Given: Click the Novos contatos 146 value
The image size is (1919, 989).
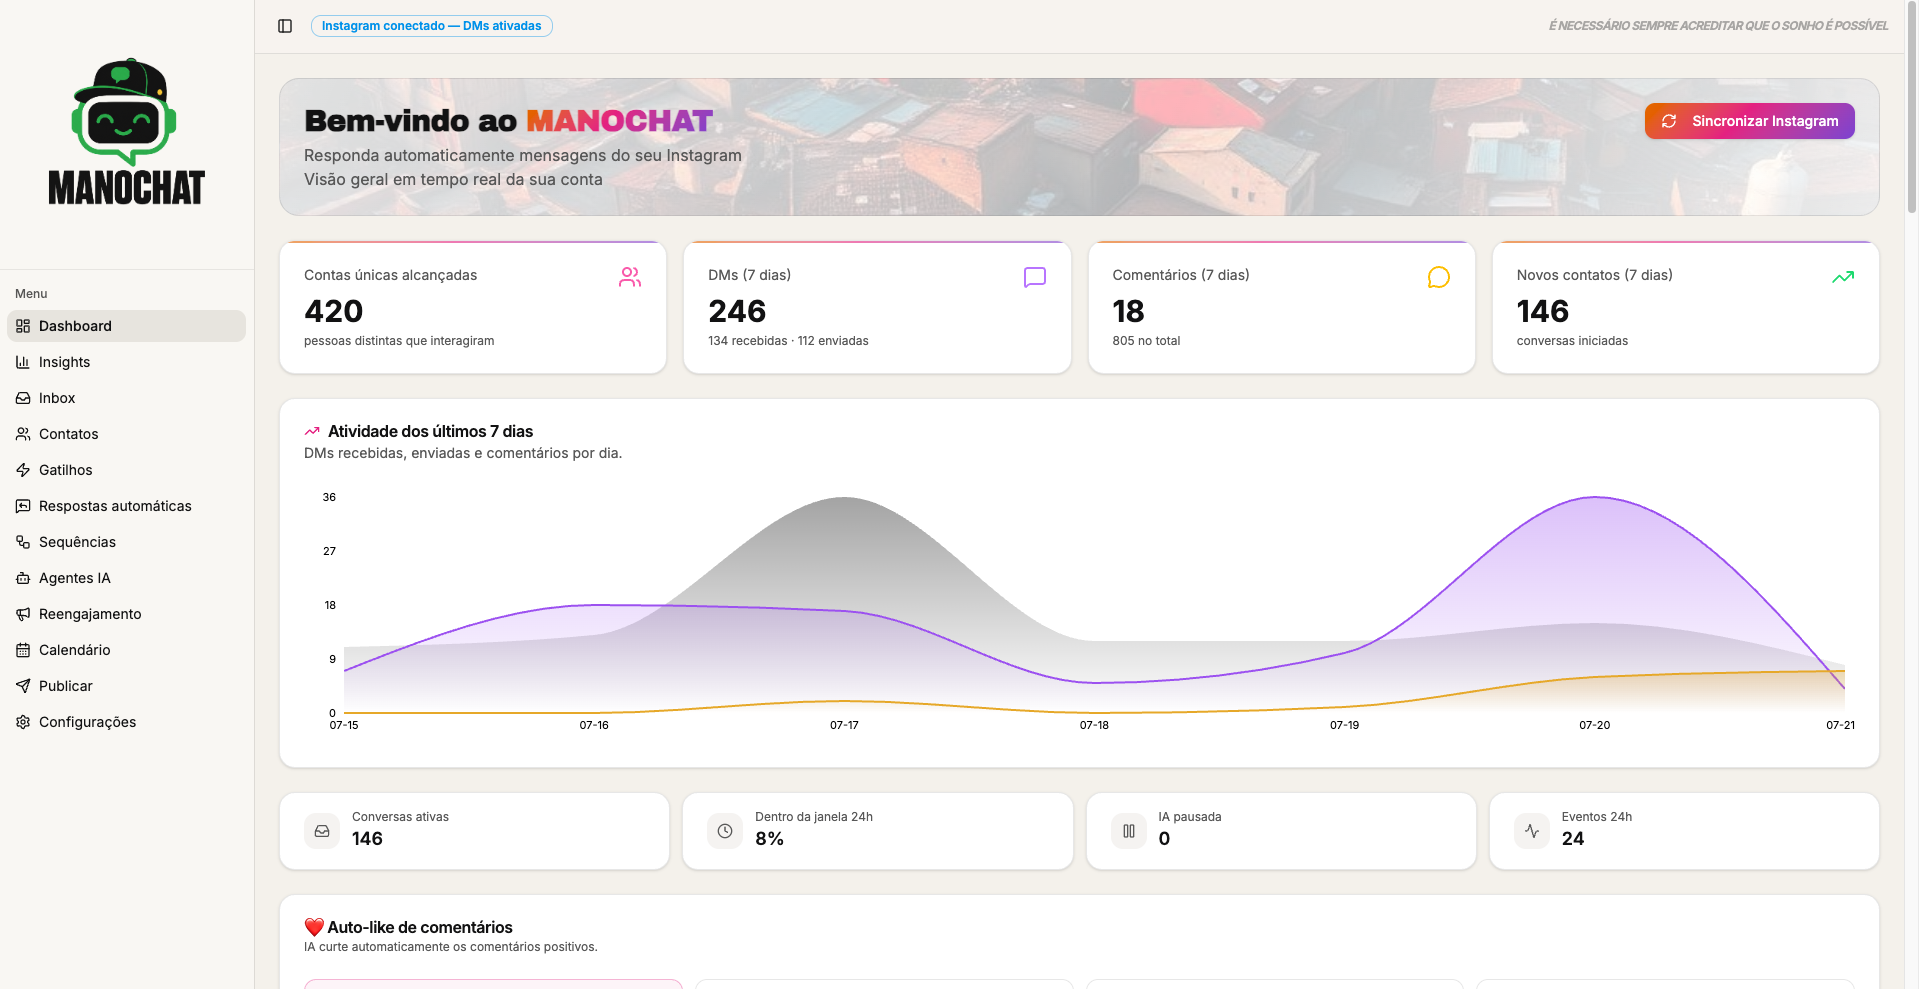Looking at the screenshot, I should 1543,311.
